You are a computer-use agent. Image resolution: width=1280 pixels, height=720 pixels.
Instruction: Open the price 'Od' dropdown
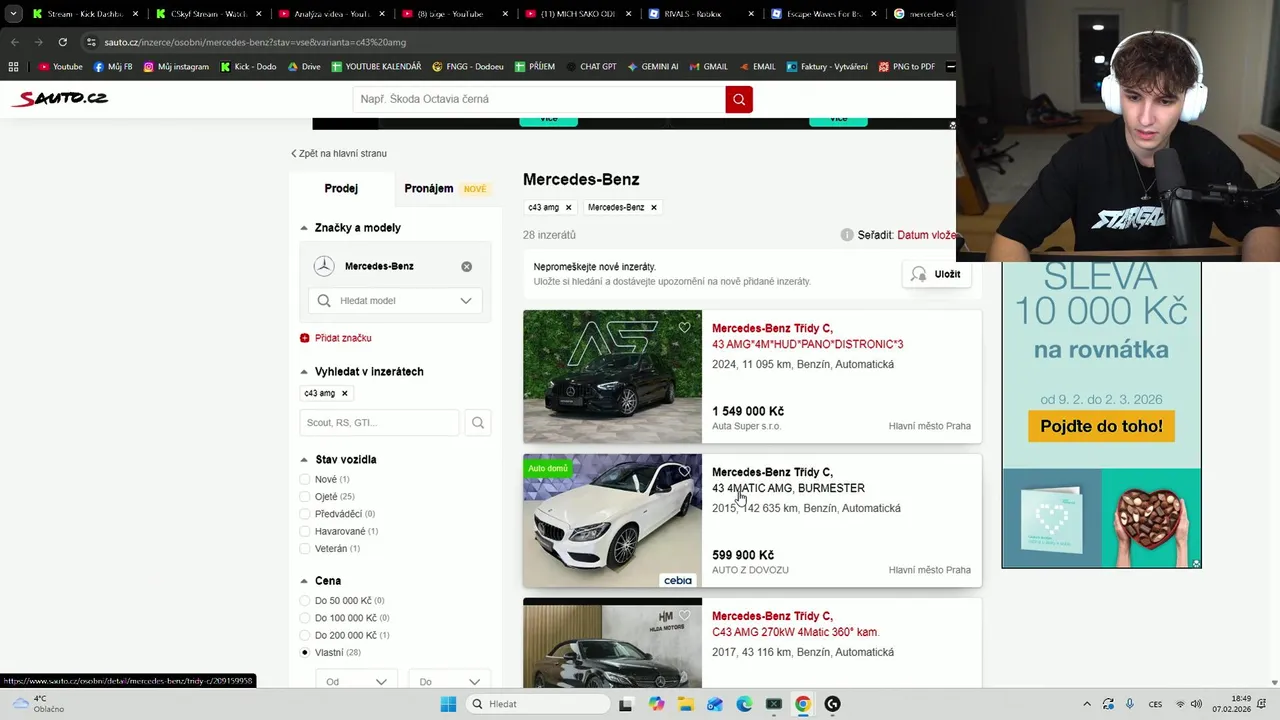(357, 681)
